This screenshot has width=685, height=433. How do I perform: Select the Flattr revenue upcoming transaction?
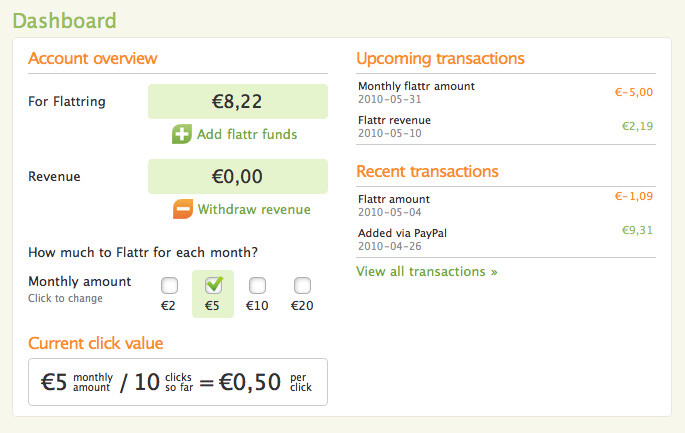coord(506,127)
